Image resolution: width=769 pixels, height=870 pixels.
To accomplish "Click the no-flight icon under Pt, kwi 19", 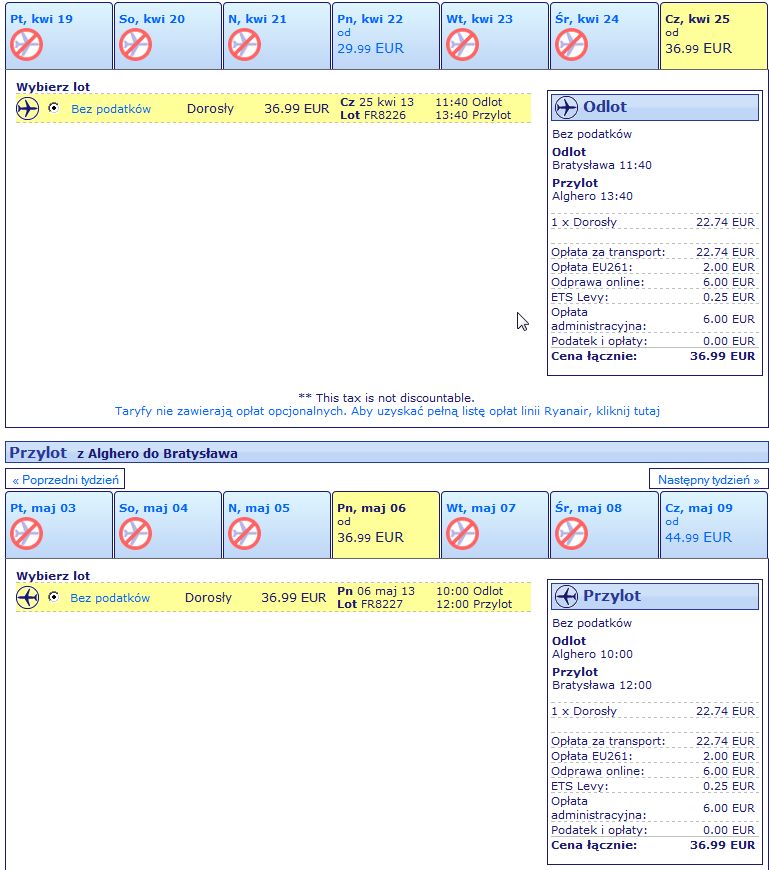I will (x=26, y=45).
